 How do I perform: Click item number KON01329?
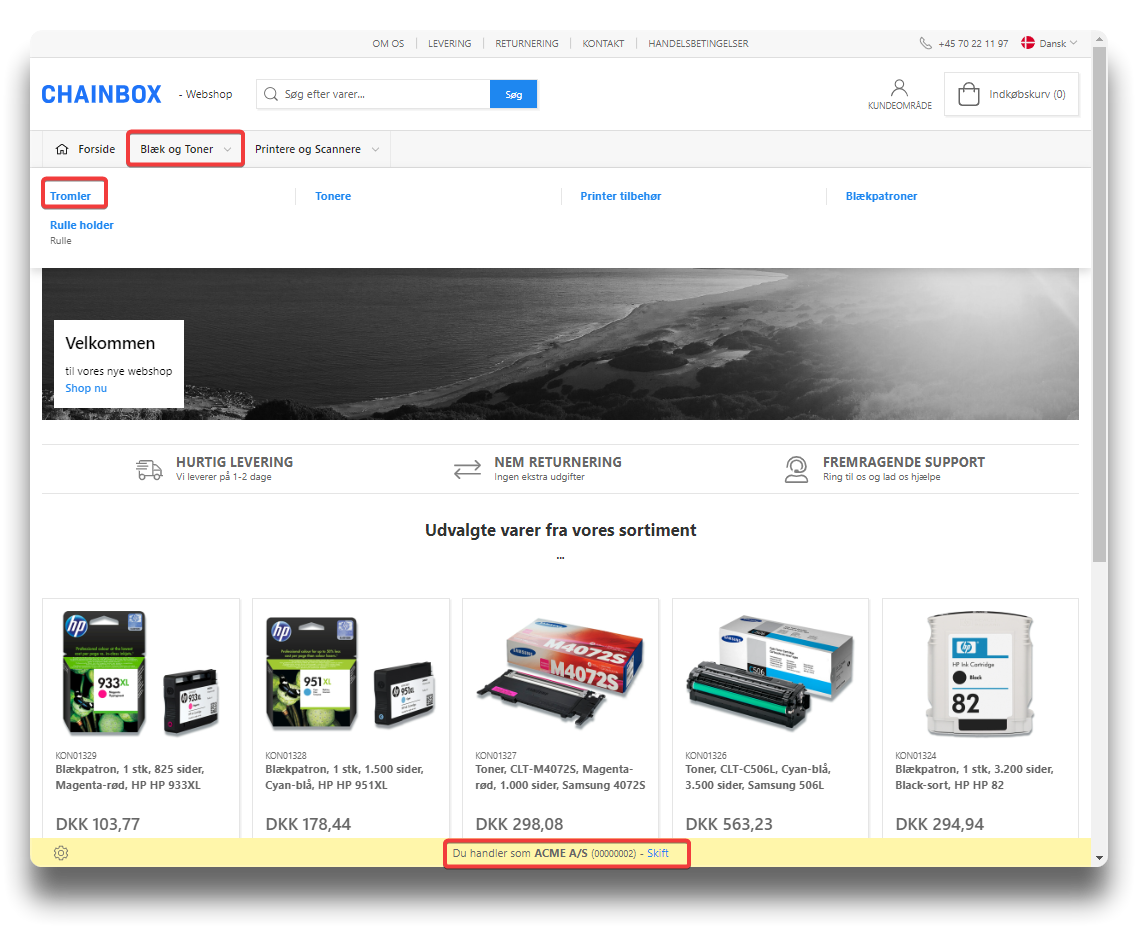pos(75,756)
